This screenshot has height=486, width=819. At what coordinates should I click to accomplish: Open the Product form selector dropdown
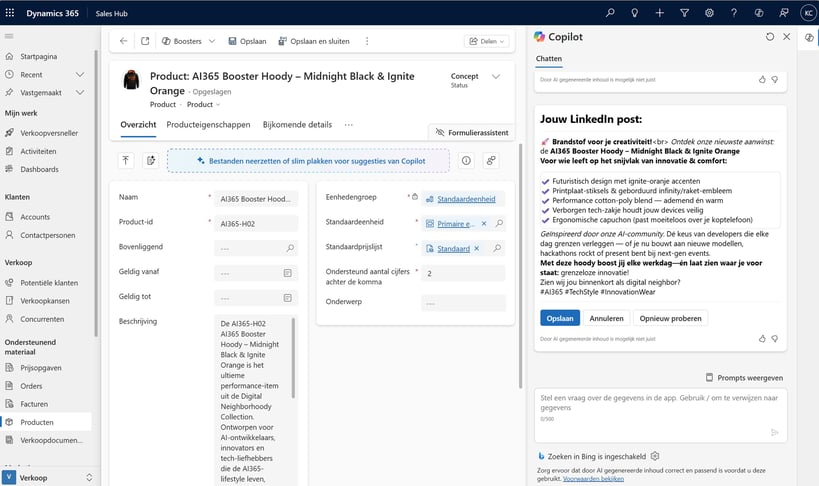pyautogui.click(x=204, y=105)
